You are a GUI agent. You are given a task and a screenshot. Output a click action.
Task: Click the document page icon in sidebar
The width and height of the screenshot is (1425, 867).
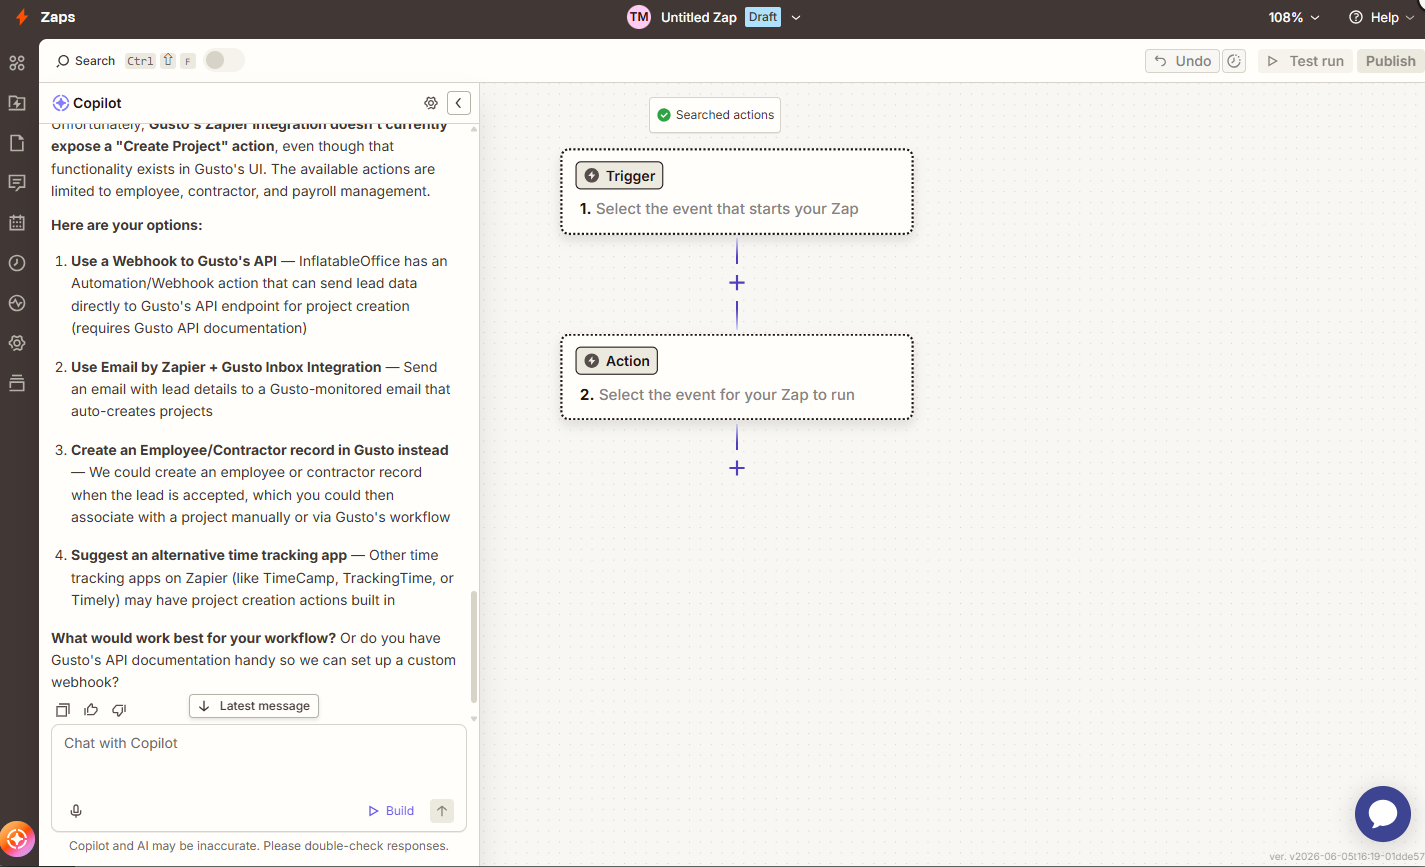click(x=17, y=143)
